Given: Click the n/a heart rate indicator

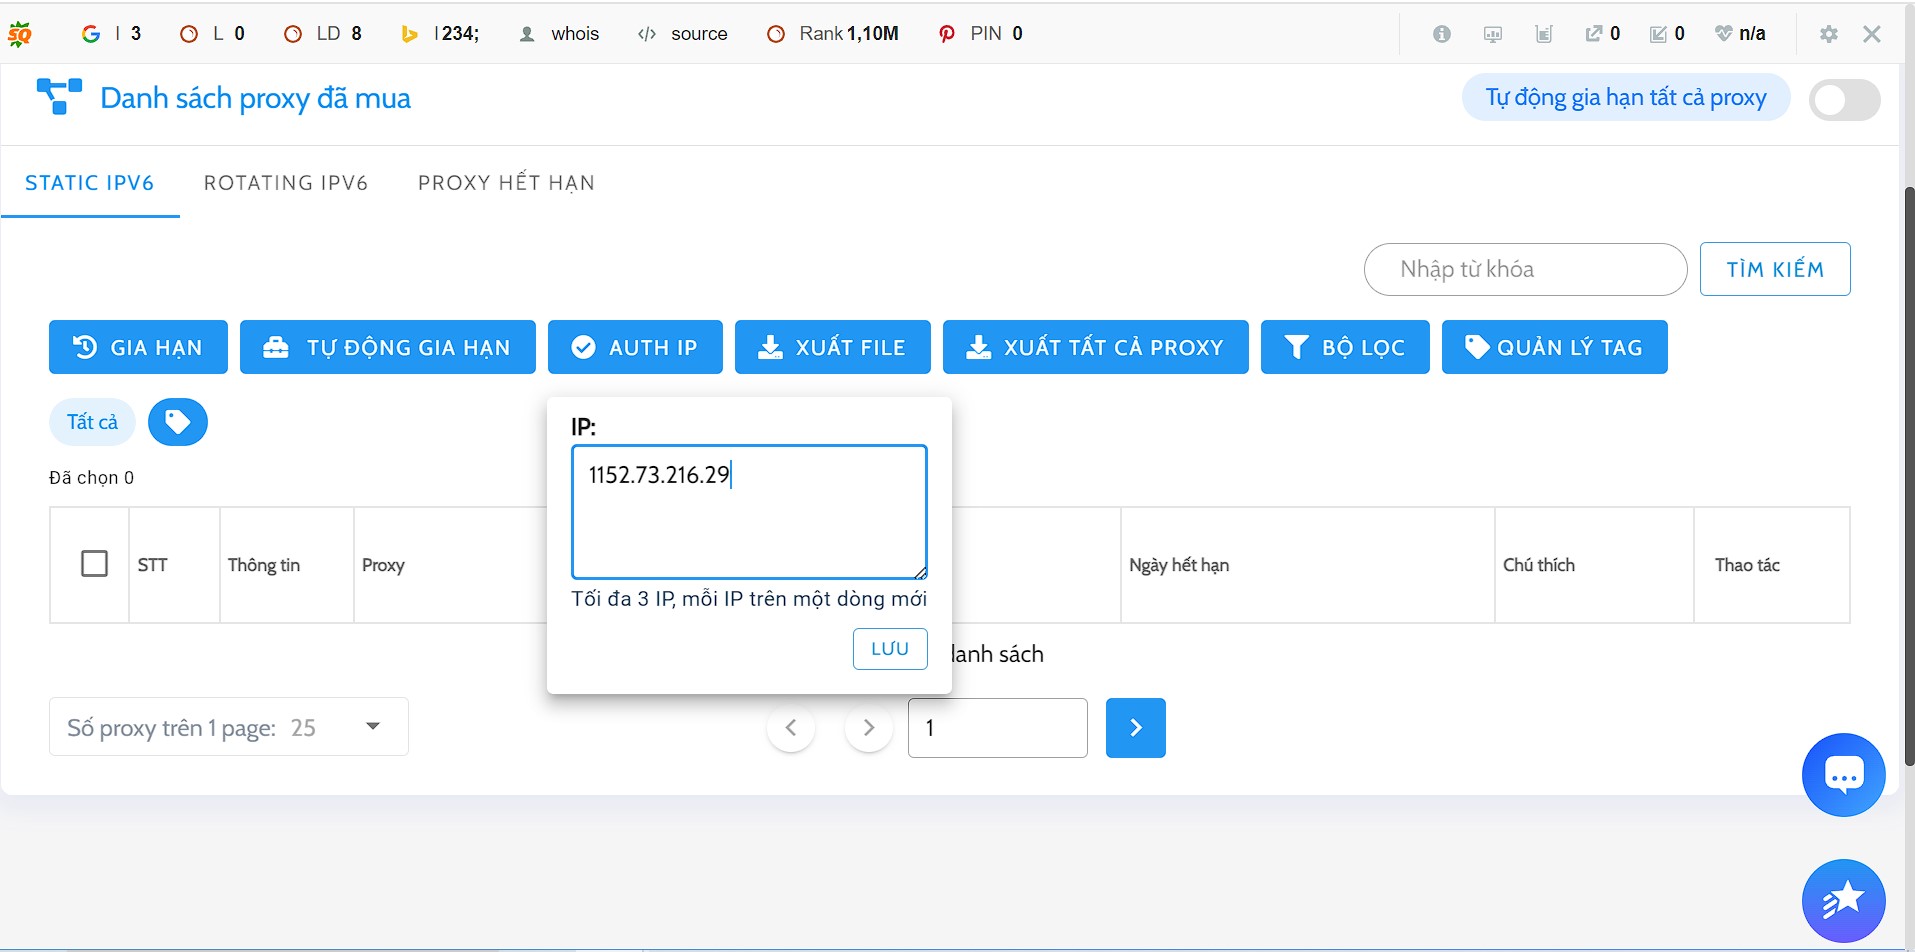Looking at the screenshot, I should 1740,34.
